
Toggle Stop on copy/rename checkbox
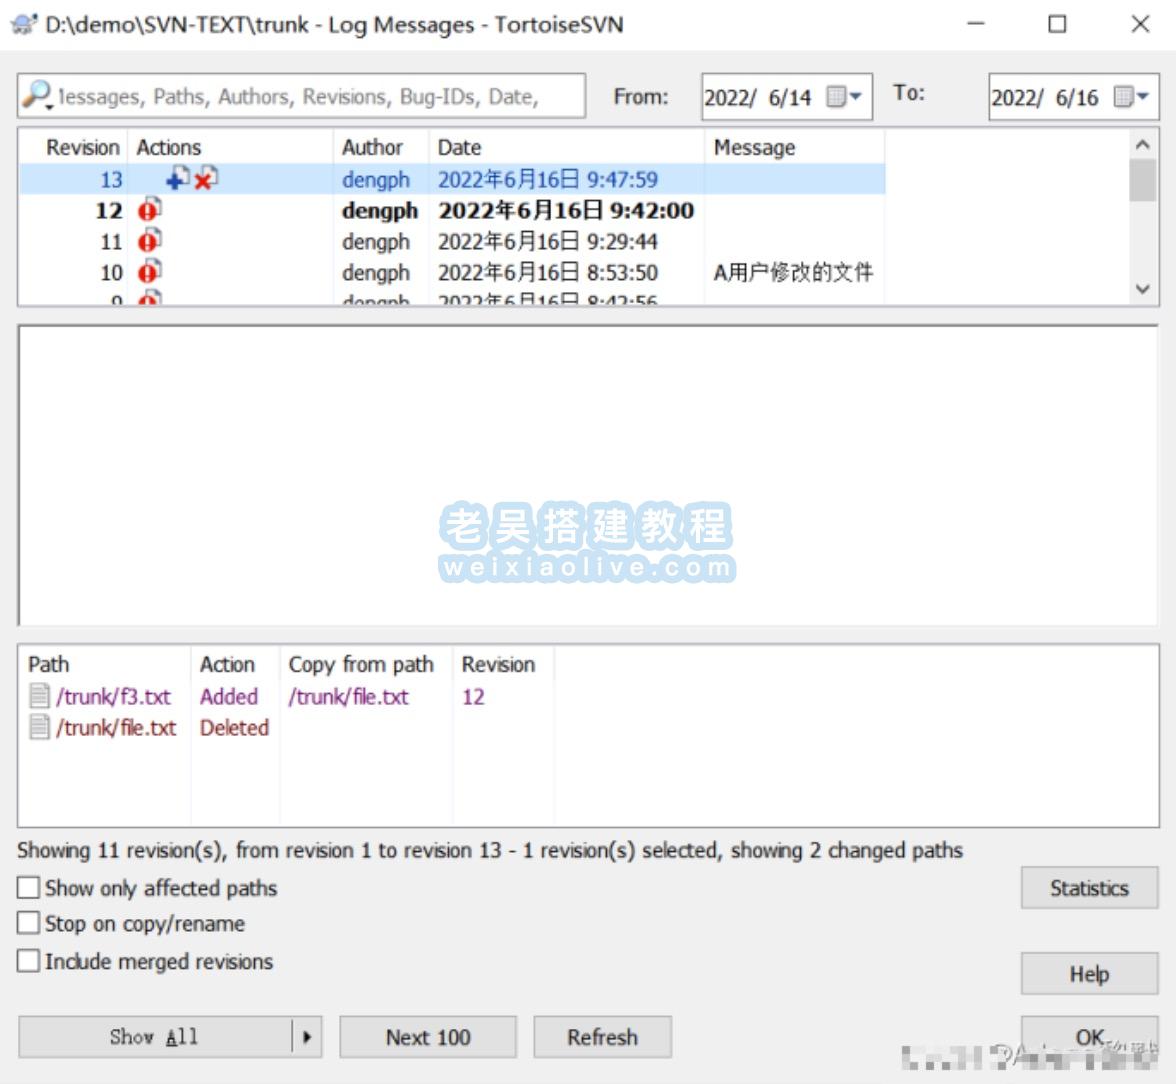coord(29,923)
